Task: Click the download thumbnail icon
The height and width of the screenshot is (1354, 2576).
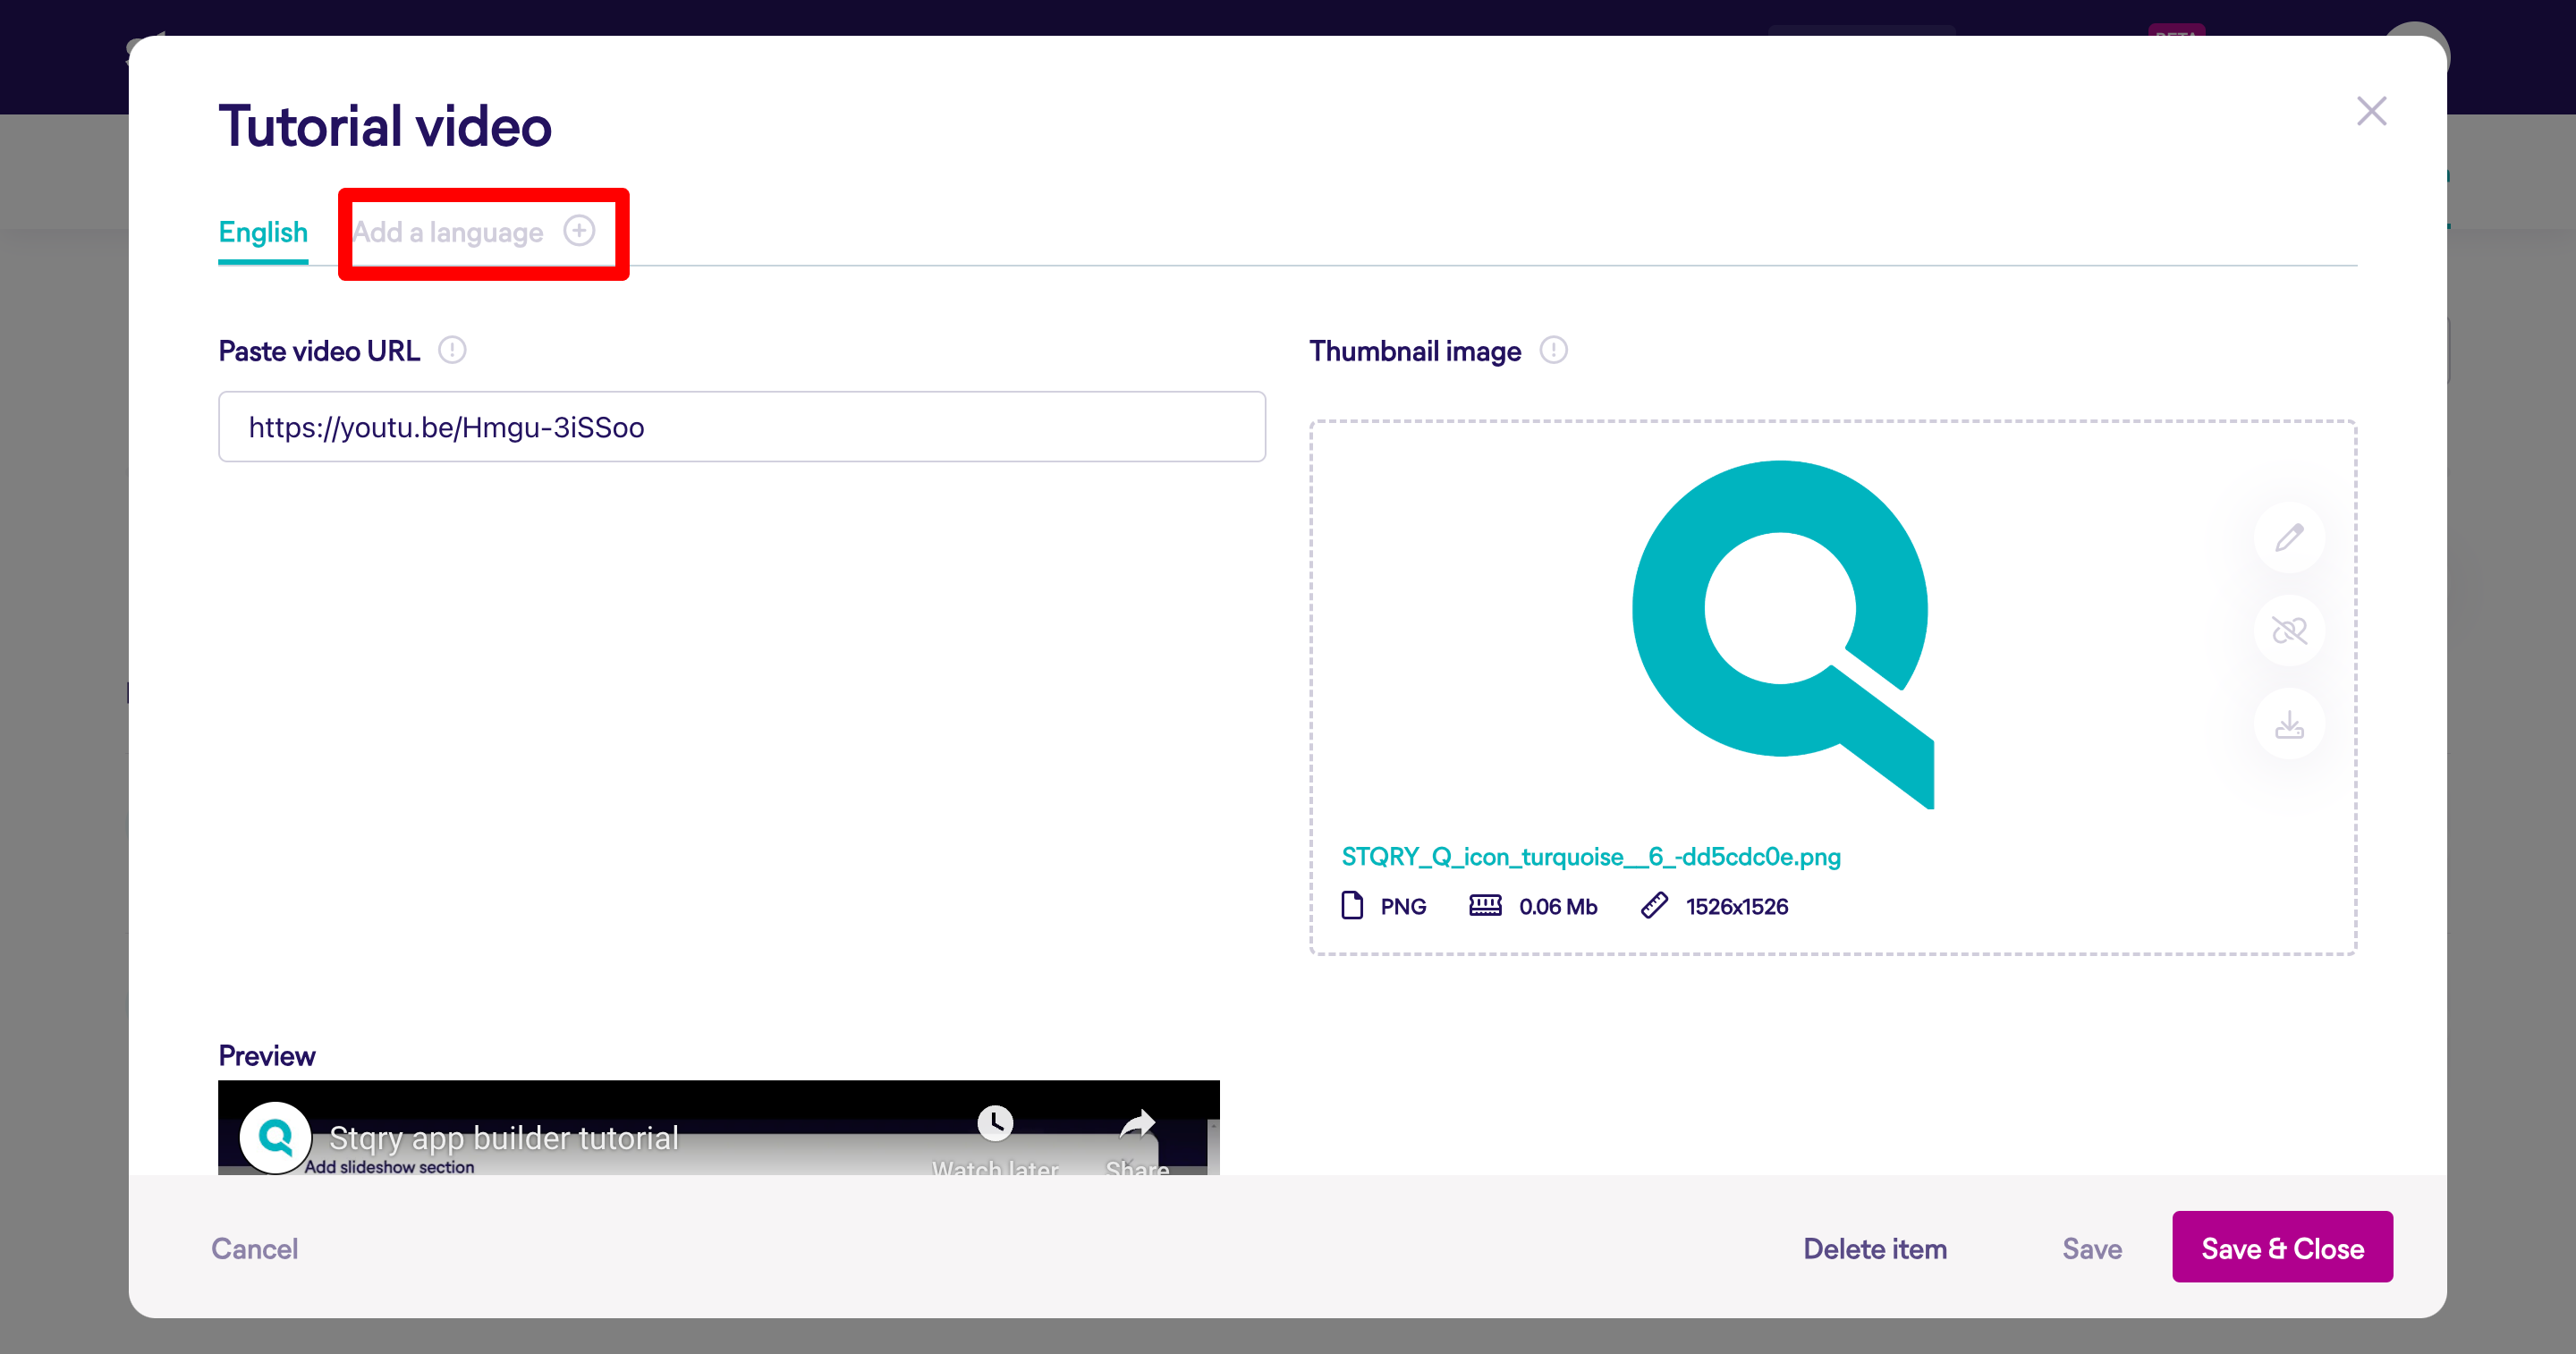Action: click(2289, 724)
